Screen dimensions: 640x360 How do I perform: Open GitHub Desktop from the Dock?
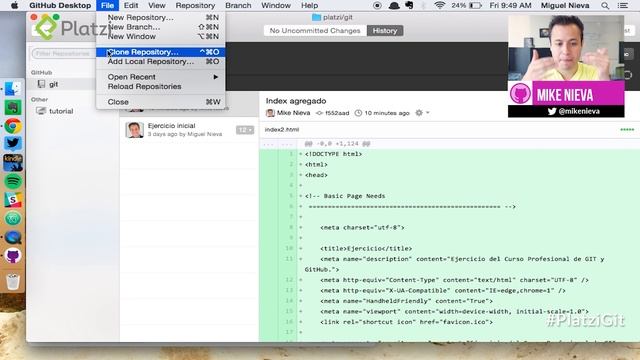[13, 256]
